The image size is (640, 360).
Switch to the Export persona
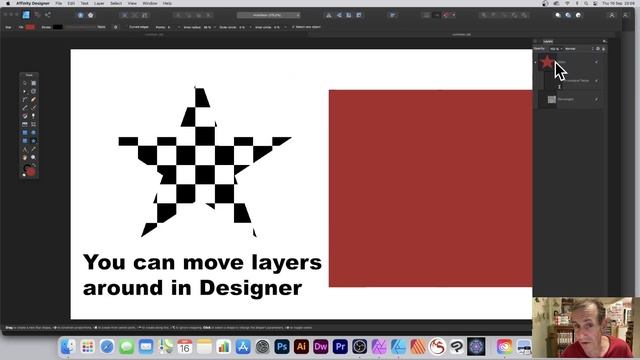click(48, 15)
